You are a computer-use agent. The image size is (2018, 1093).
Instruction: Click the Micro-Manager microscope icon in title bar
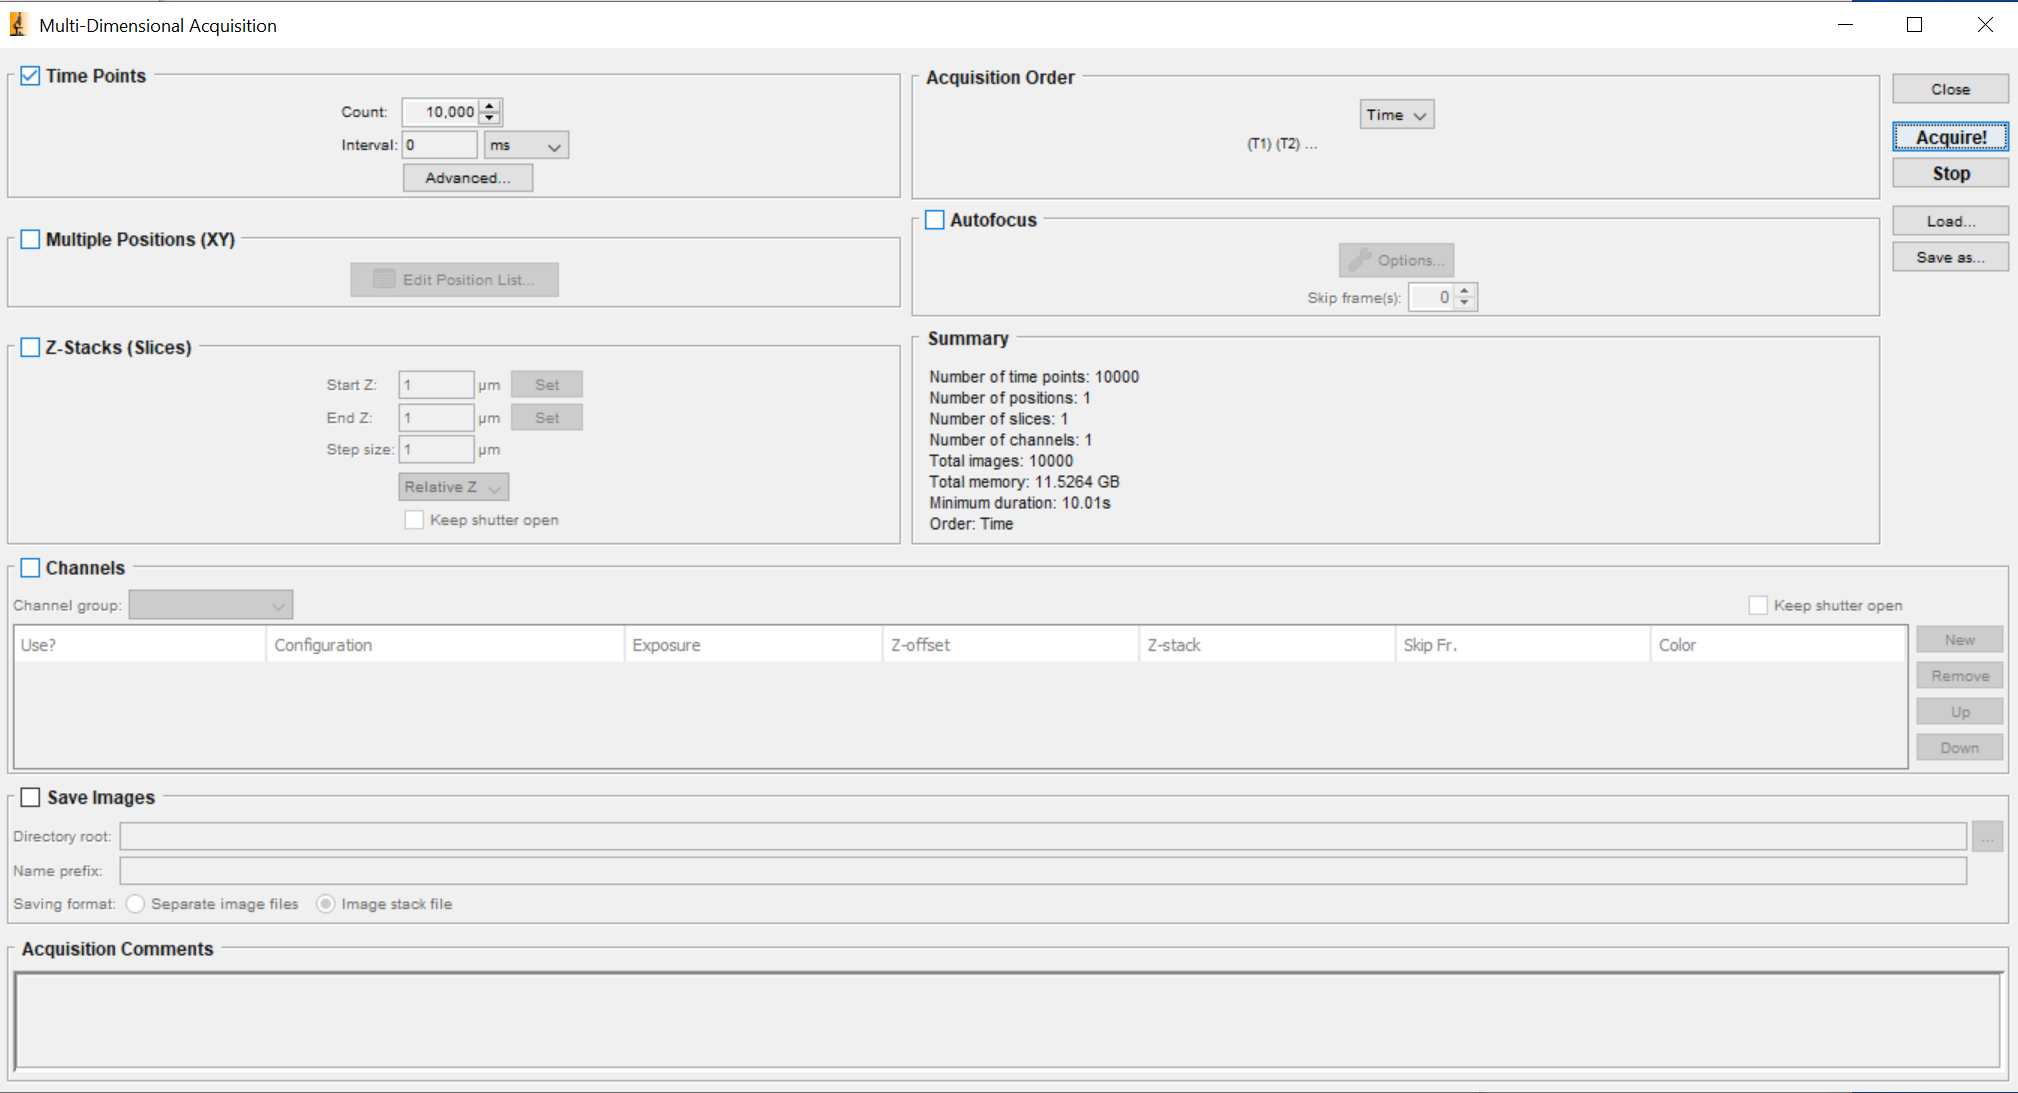(x=17, y=25)
